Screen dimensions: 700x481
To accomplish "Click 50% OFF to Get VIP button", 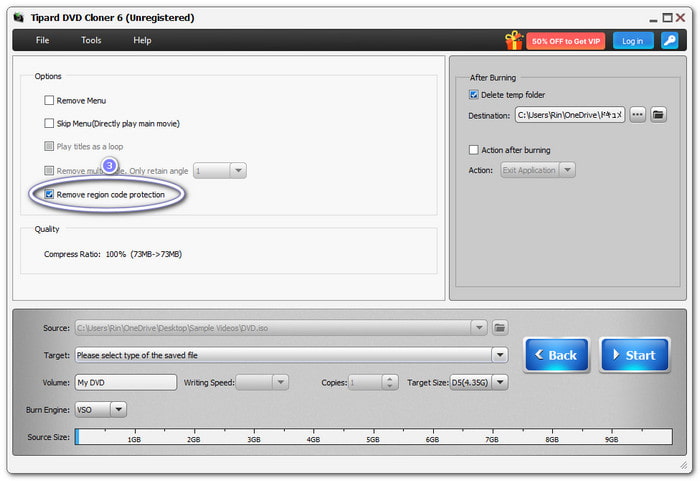I will click(566, 41).
